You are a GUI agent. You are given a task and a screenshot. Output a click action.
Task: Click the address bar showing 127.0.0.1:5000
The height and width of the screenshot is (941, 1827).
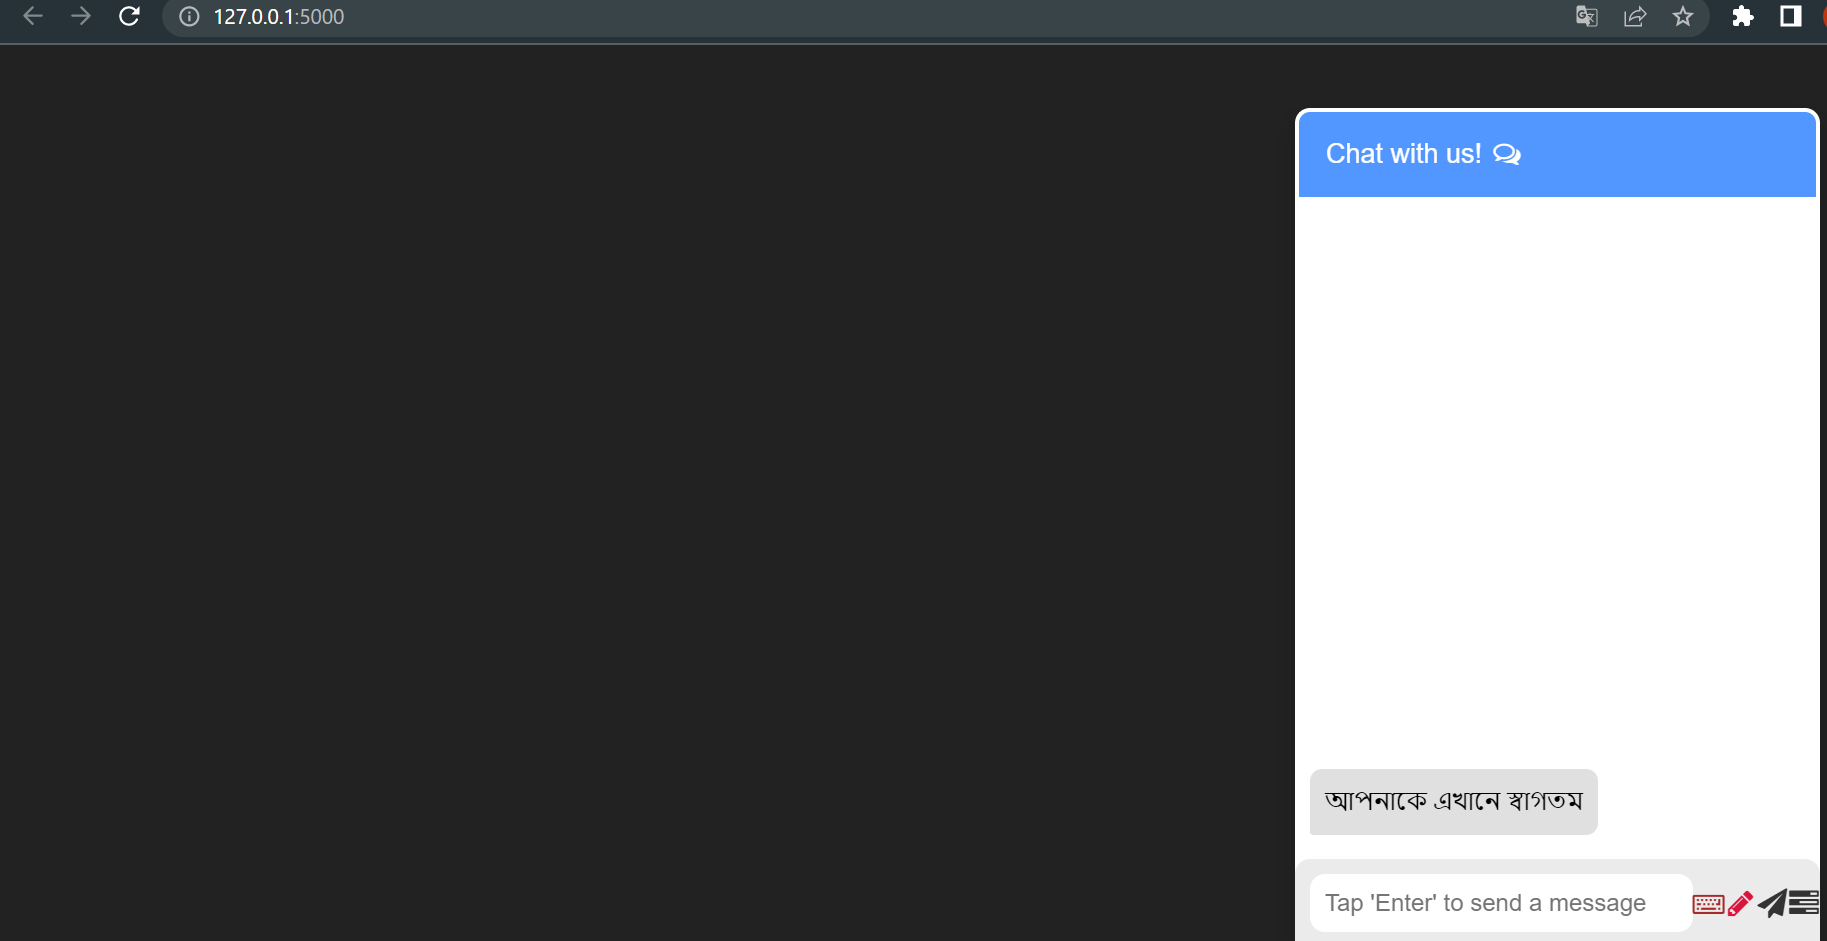pos(278,16)
